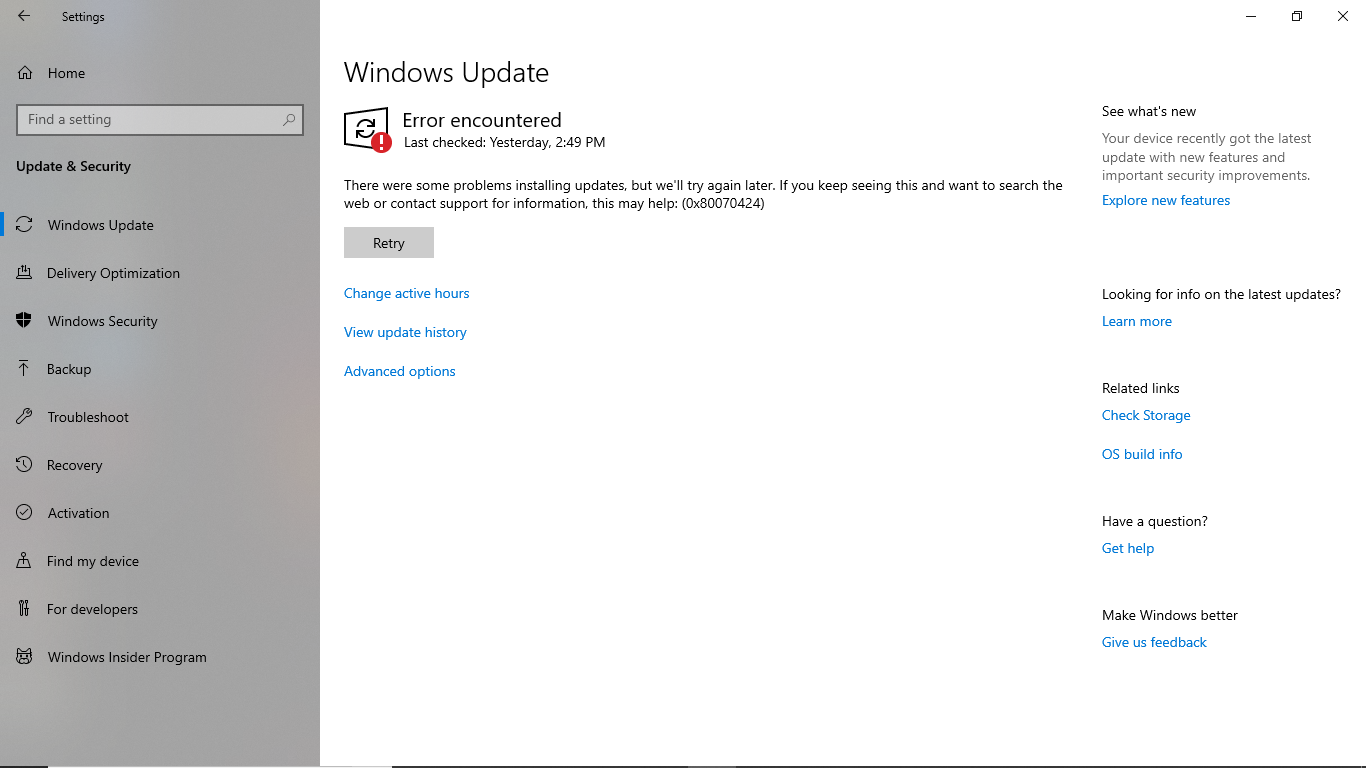Click the Make Windows better heading
1366x768 pixels.
click(1170, 615)
